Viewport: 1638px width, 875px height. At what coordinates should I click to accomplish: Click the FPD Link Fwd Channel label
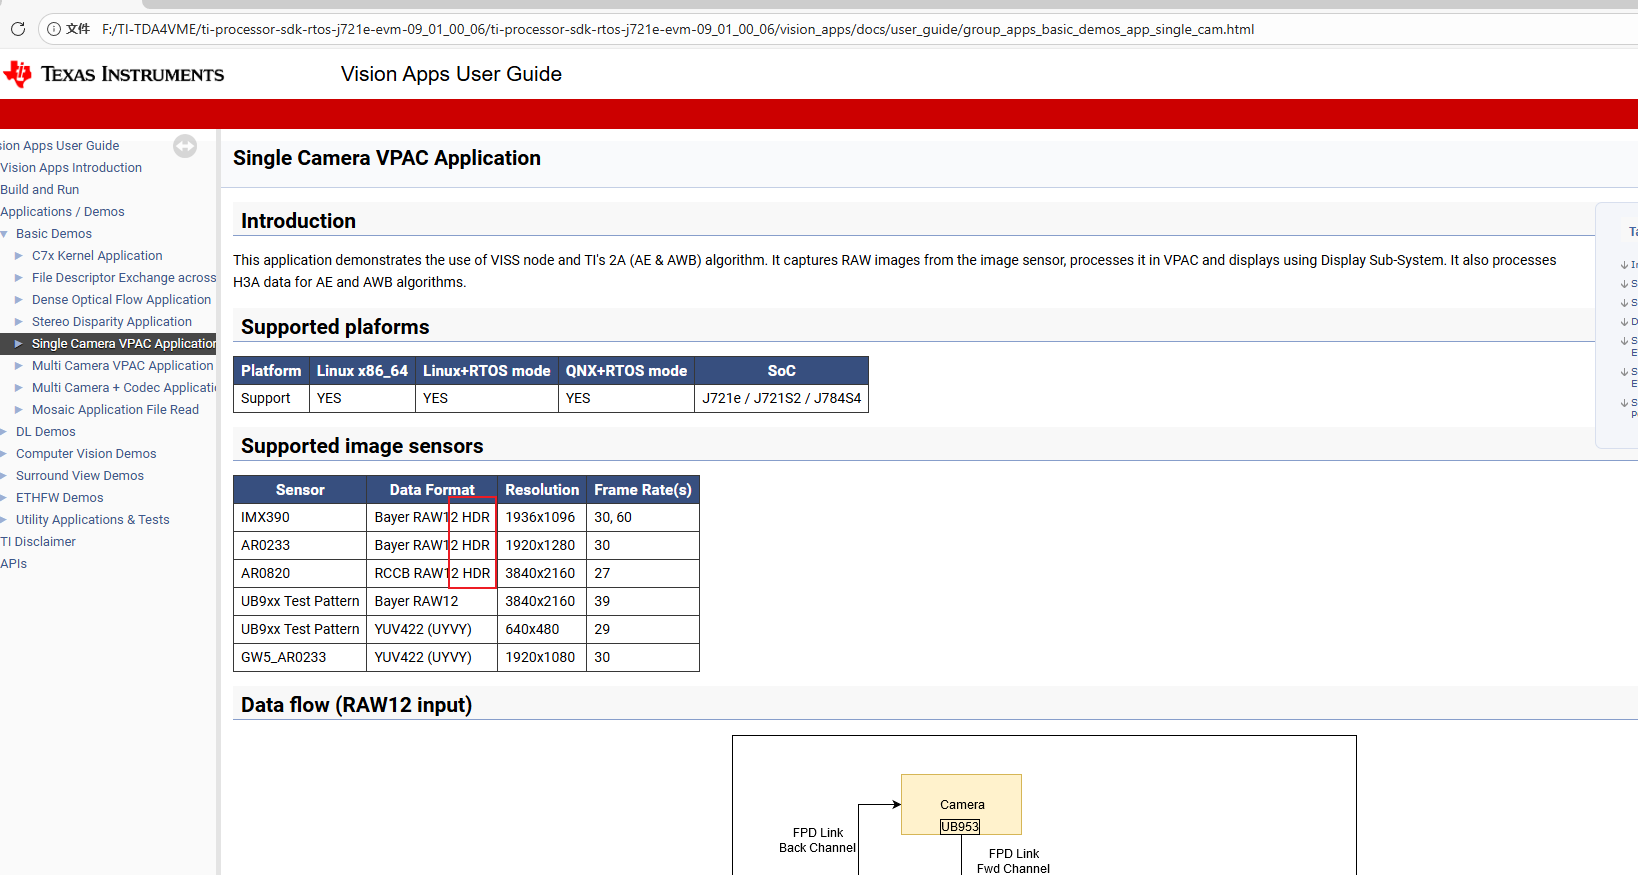[1013, 861]
